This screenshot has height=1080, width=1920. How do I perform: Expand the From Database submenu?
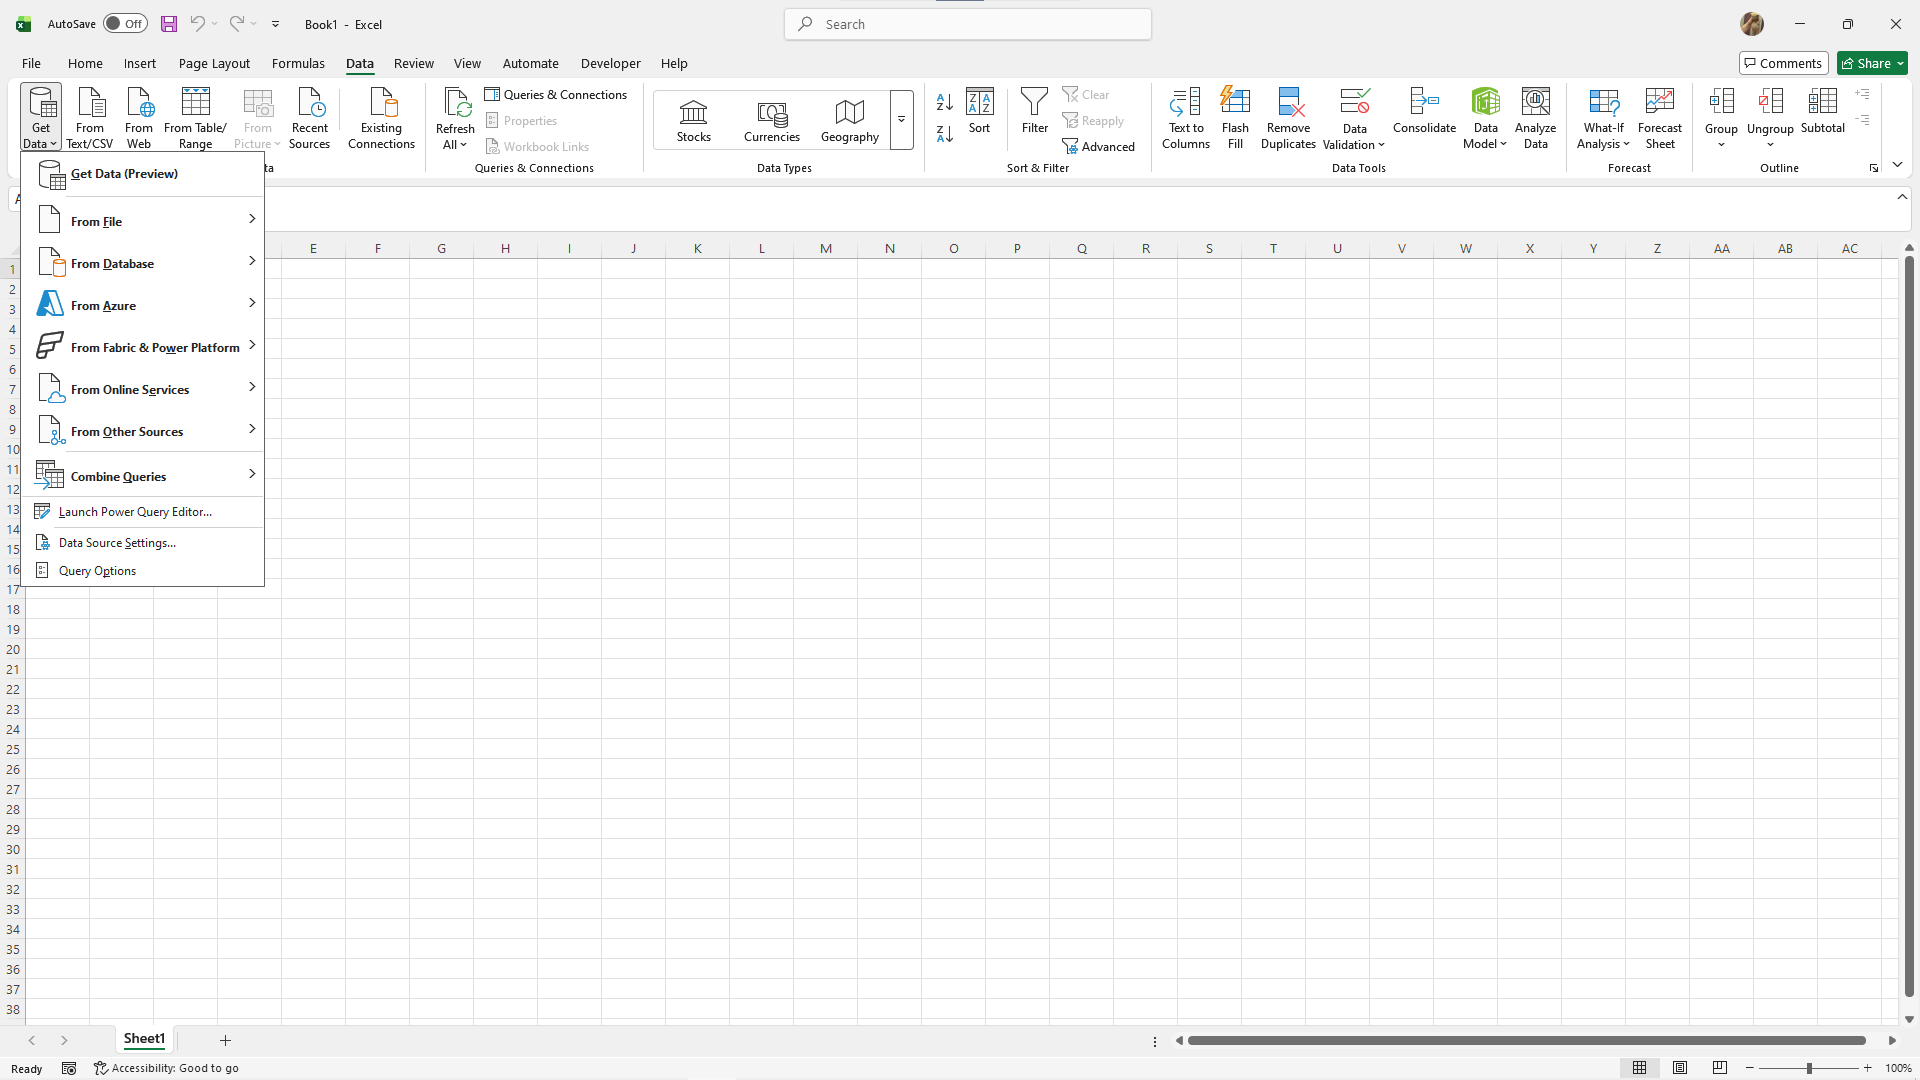point(146,263)
